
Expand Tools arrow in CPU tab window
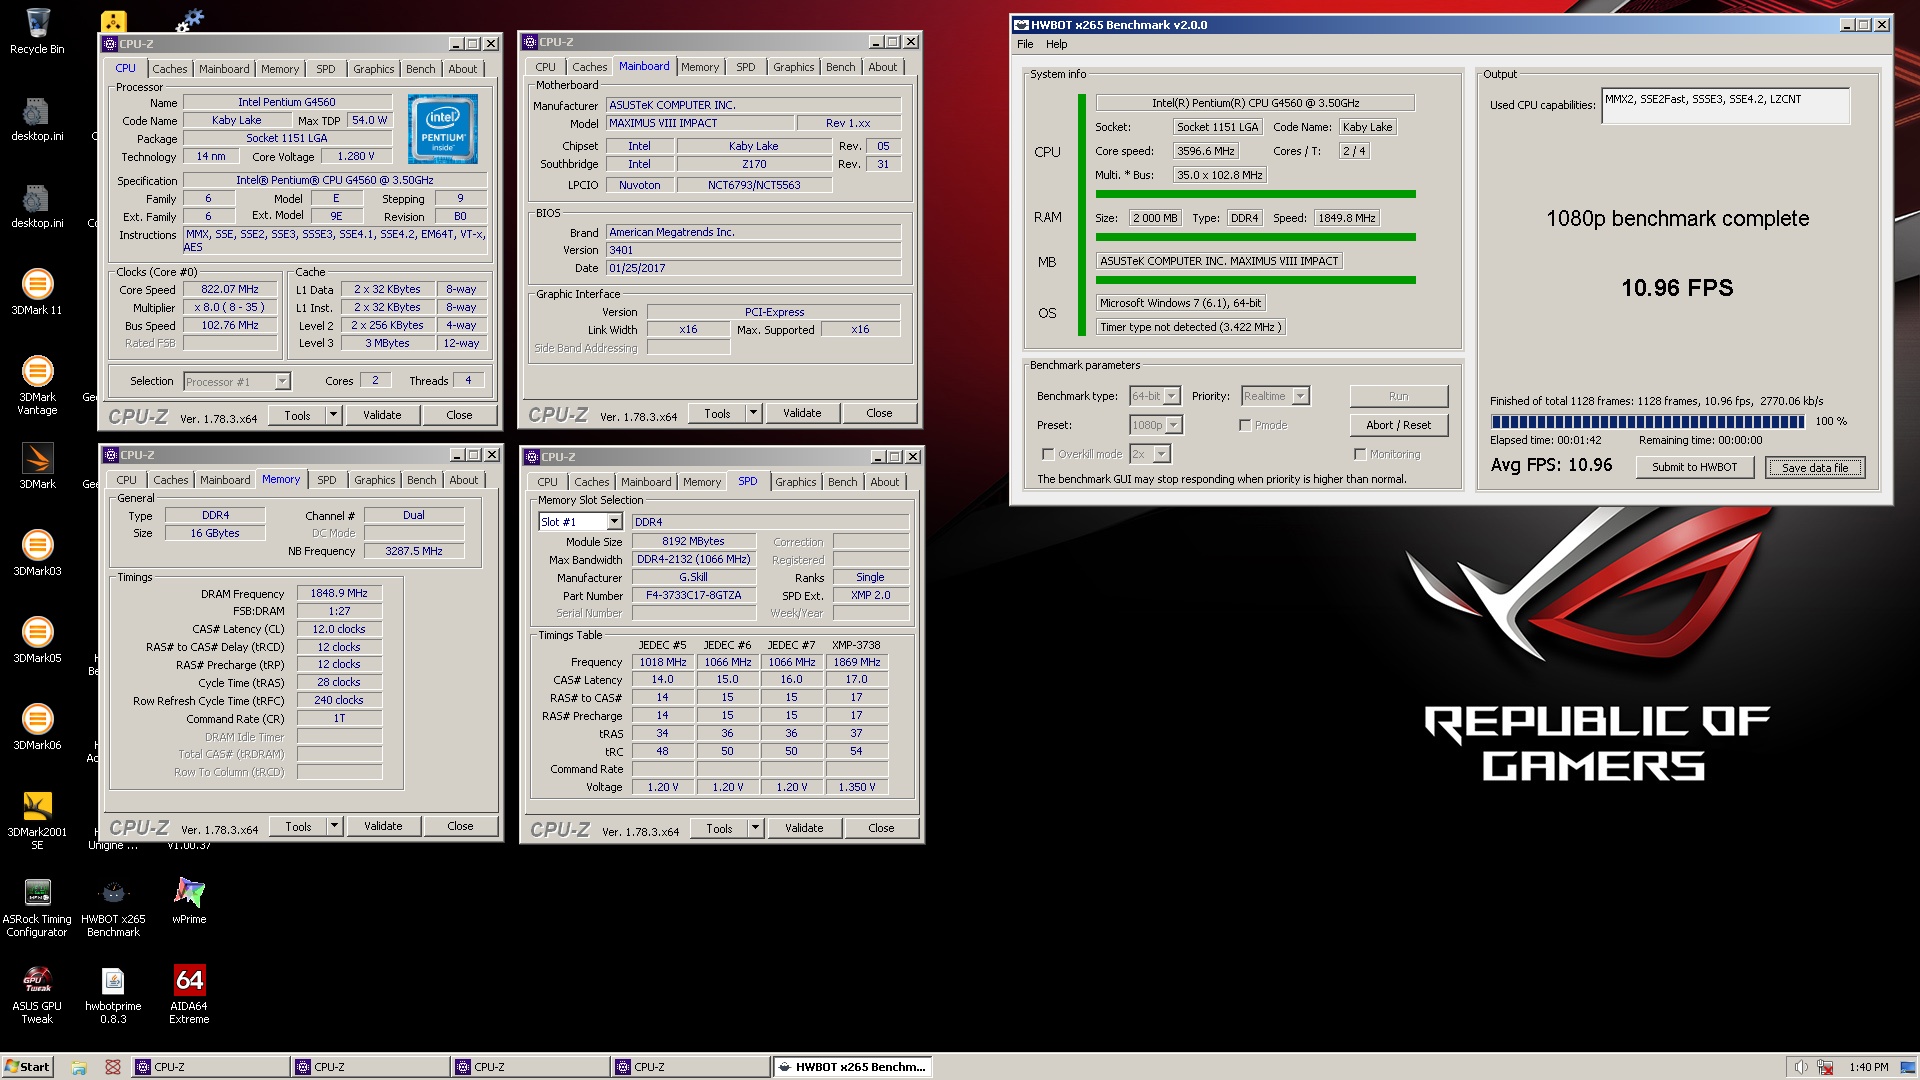334,415
